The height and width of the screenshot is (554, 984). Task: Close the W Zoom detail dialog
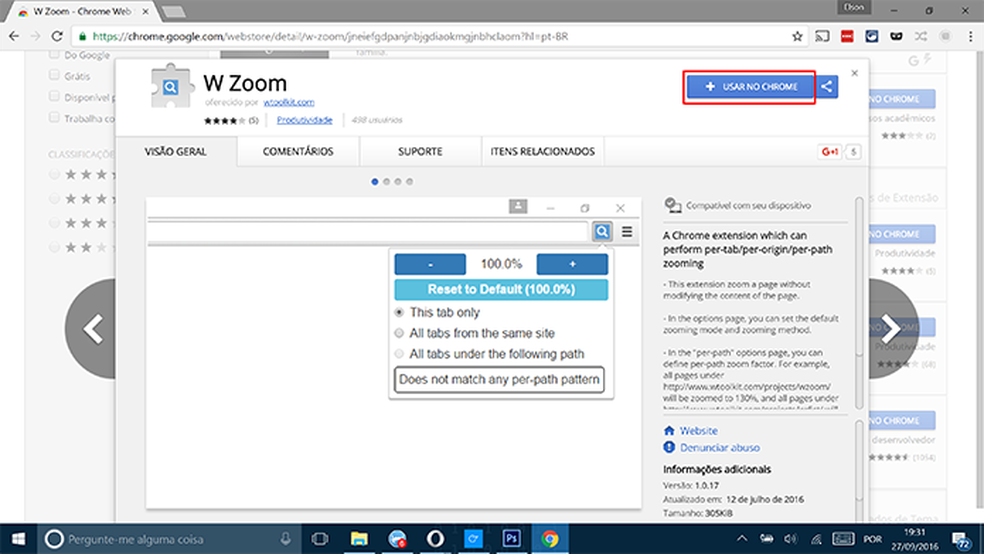click(854, 73)
